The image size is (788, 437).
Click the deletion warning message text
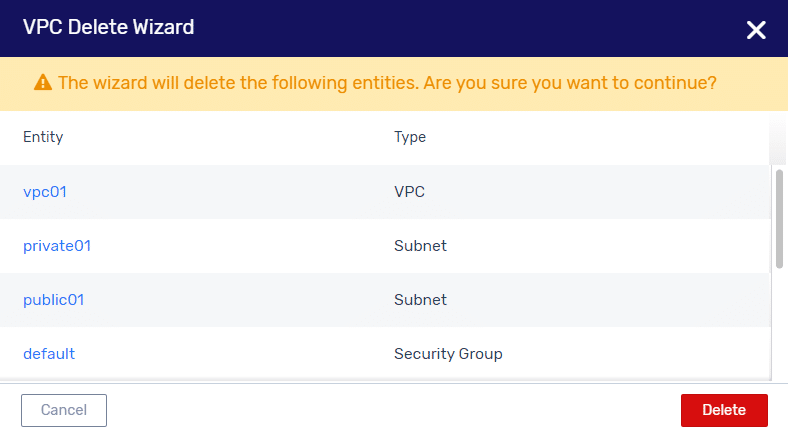pyautogui.click(x=387, y=83)
